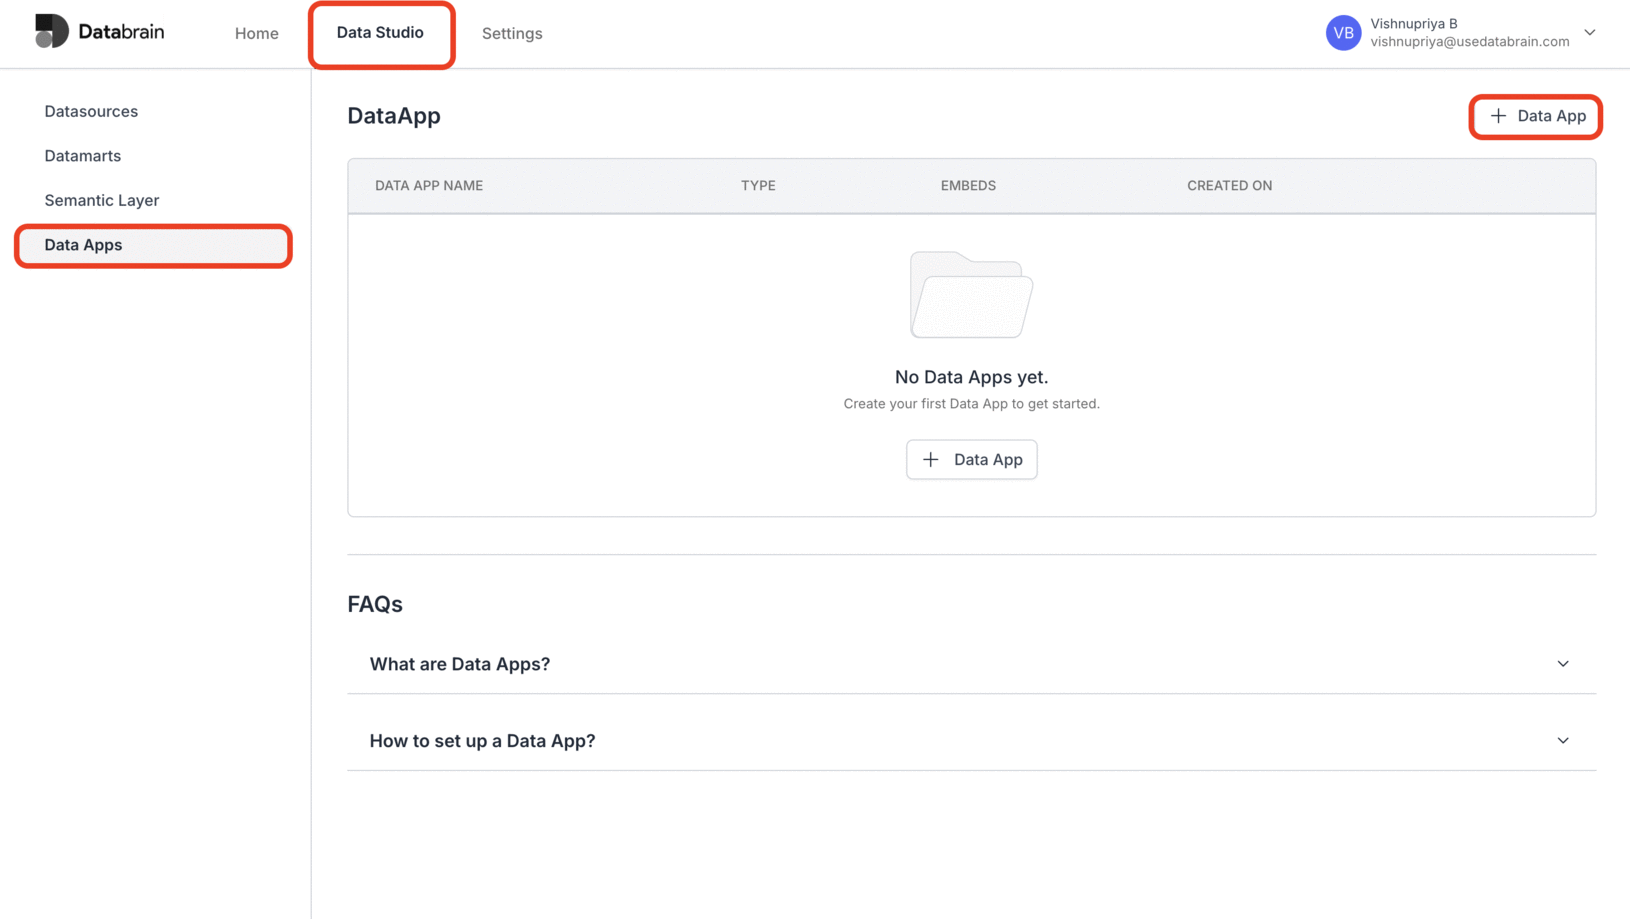Click the VB user avatar
This screenshot has height=919, width=1630.
(1343, 33)
